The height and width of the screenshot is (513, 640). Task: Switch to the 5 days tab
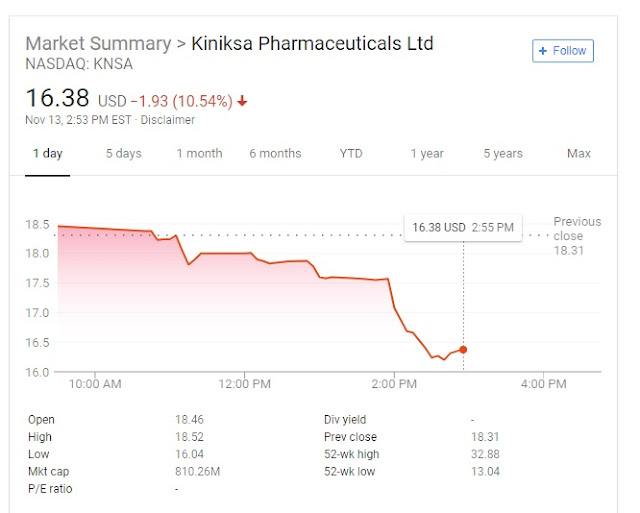124,154
